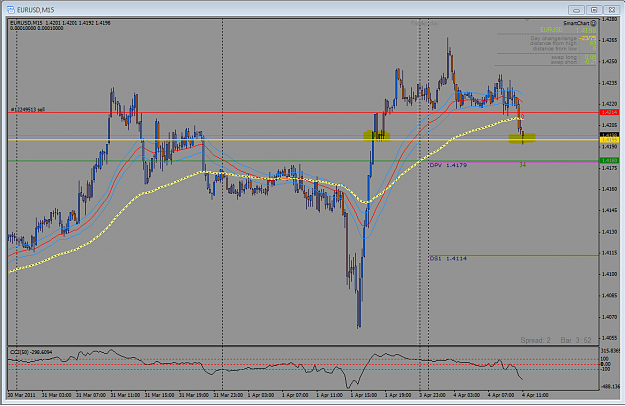Click the 1.4235 price scale label
625x406 pixels.
(609, 83)
